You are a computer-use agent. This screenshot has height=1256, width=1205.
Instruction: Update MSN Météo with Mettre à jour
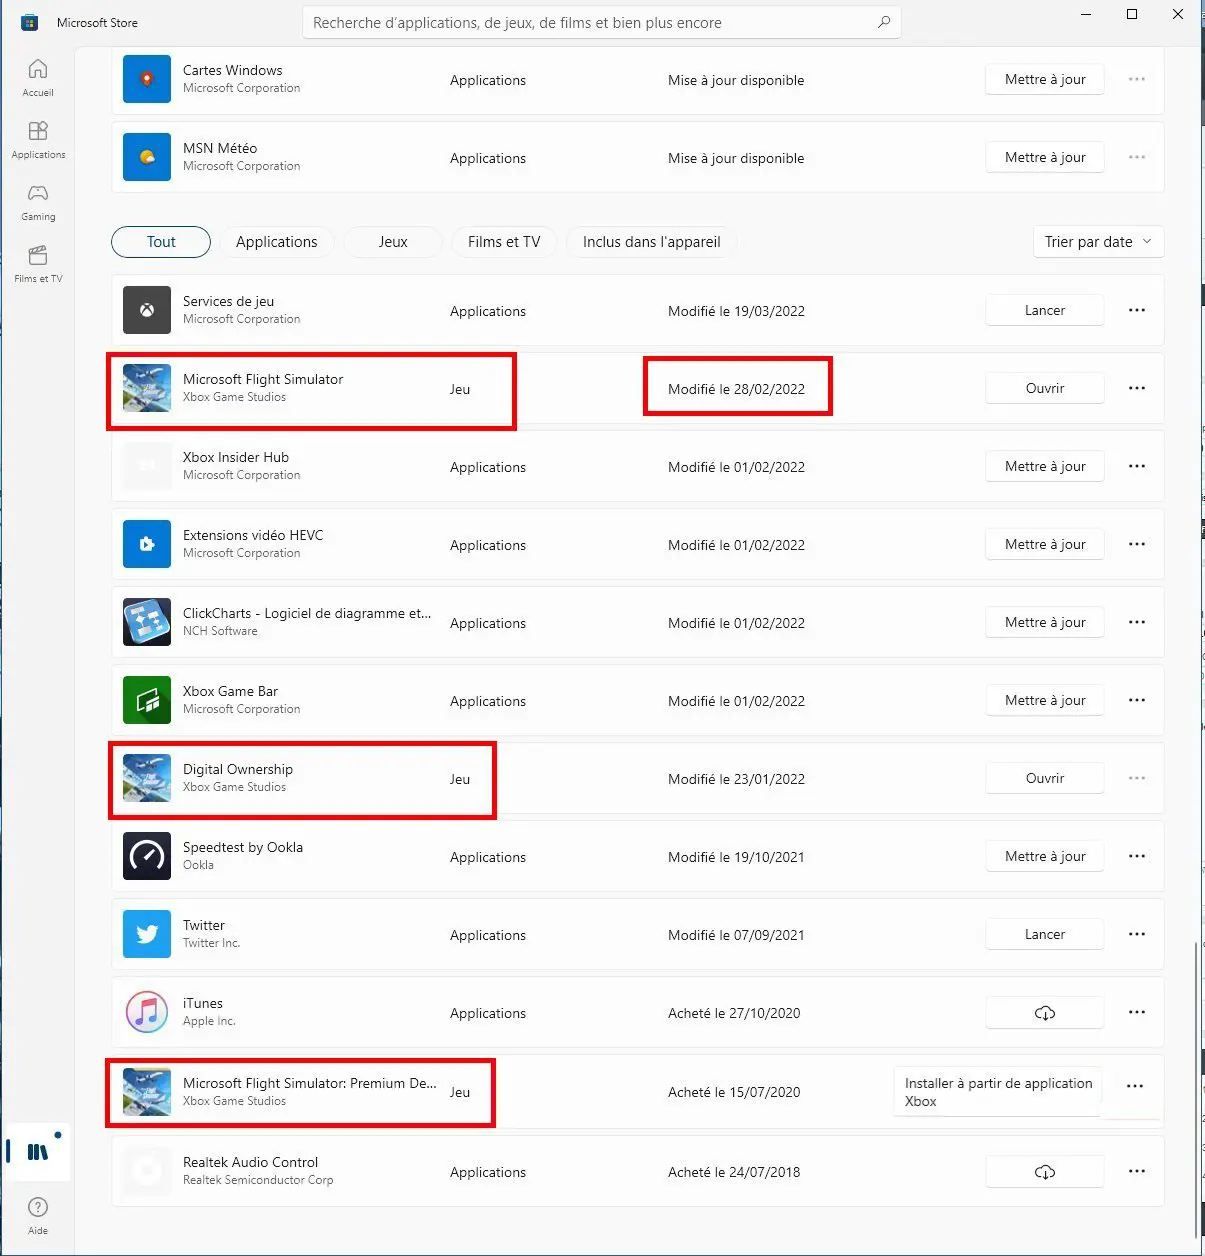pos(1045,157)
